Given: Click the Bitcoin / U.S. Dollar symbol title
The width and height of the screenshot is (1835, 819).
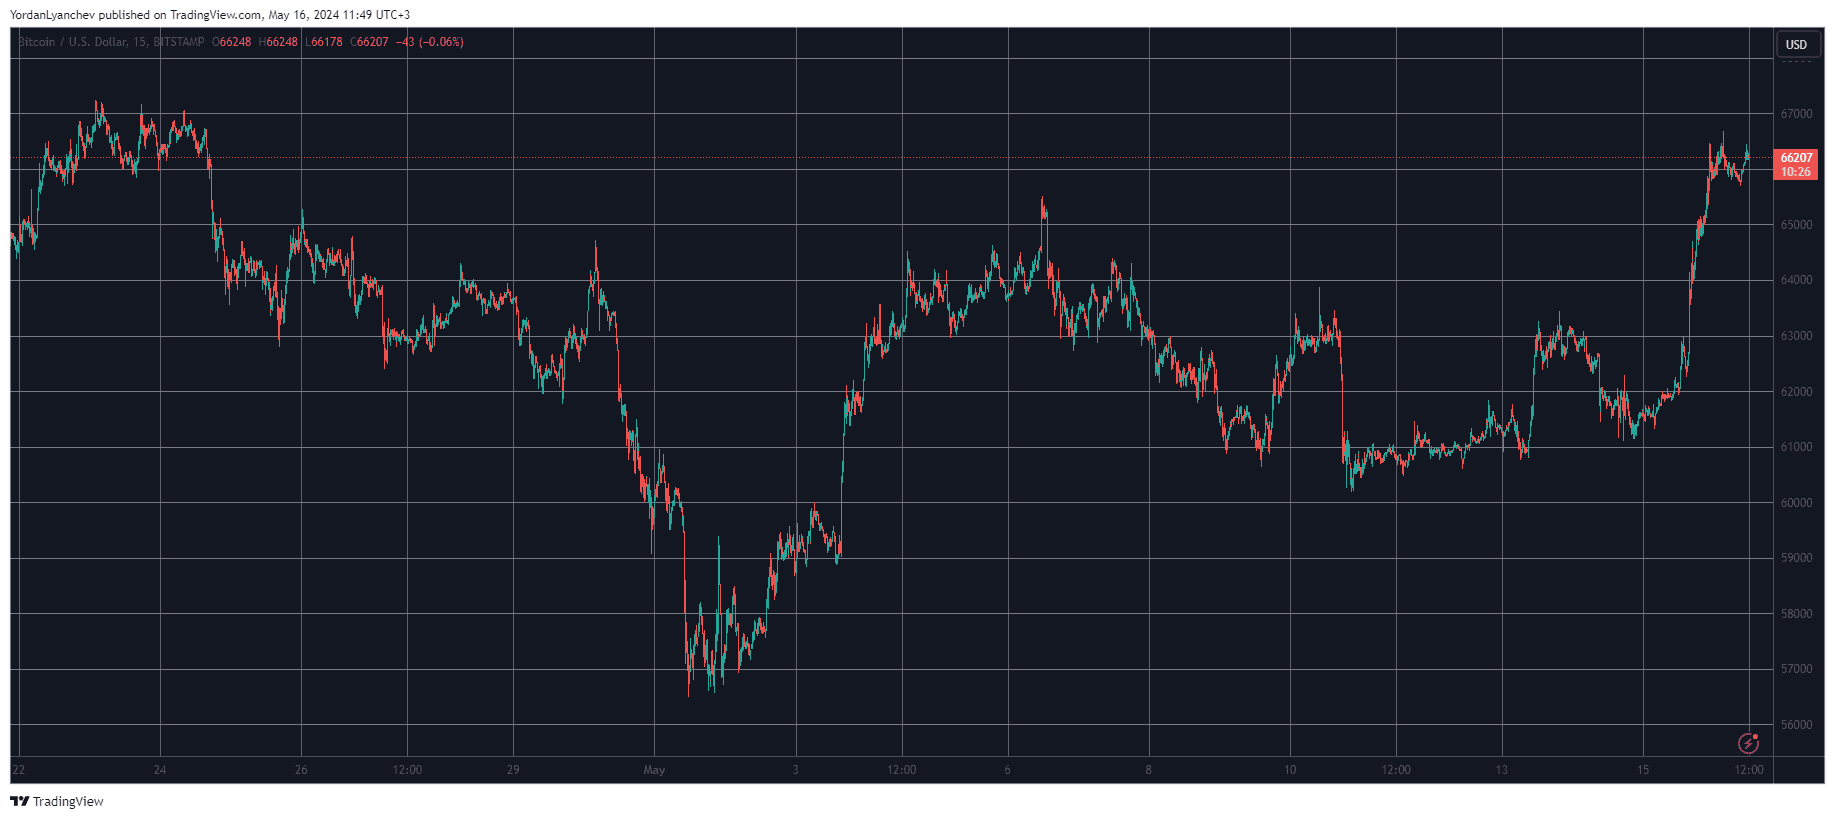Looking at the screenshot, I should [74, 42].
